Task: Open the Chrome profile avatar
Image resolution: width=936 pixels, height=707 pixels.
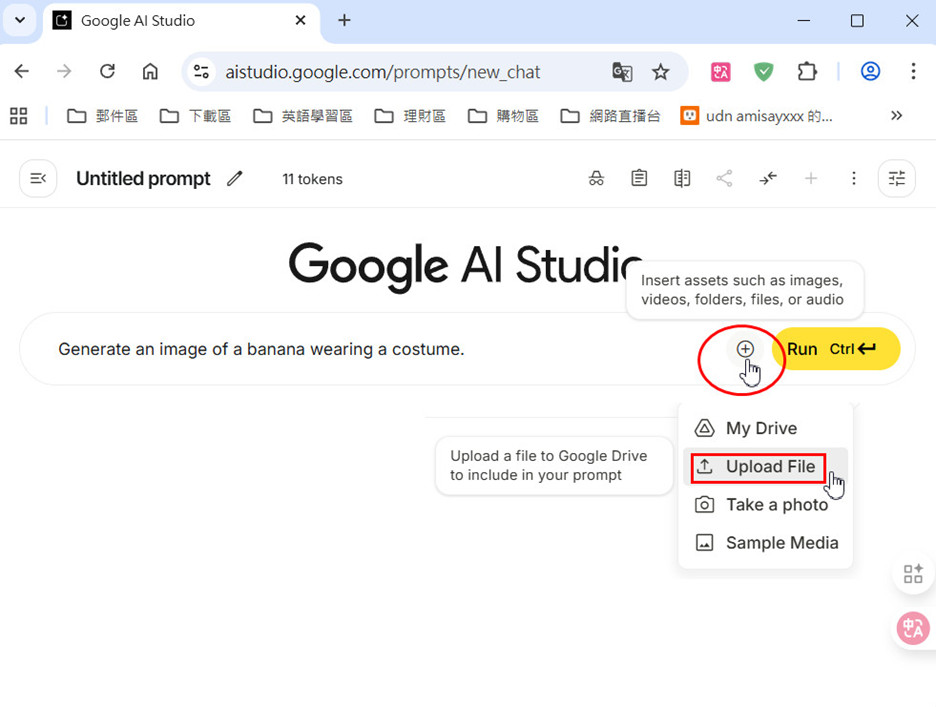Action: pos(870,72)
